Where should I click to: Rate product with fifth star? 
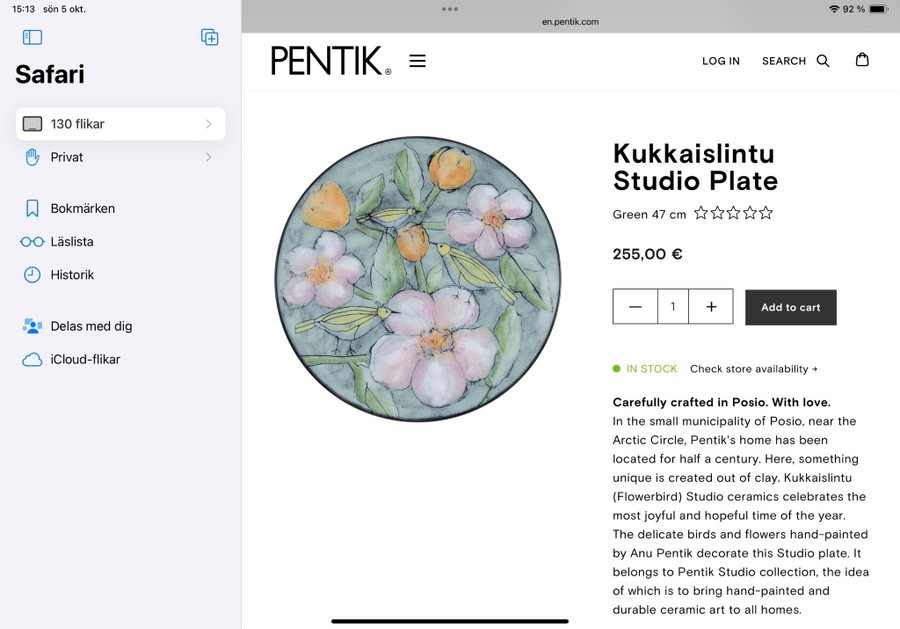pos(766,213)
